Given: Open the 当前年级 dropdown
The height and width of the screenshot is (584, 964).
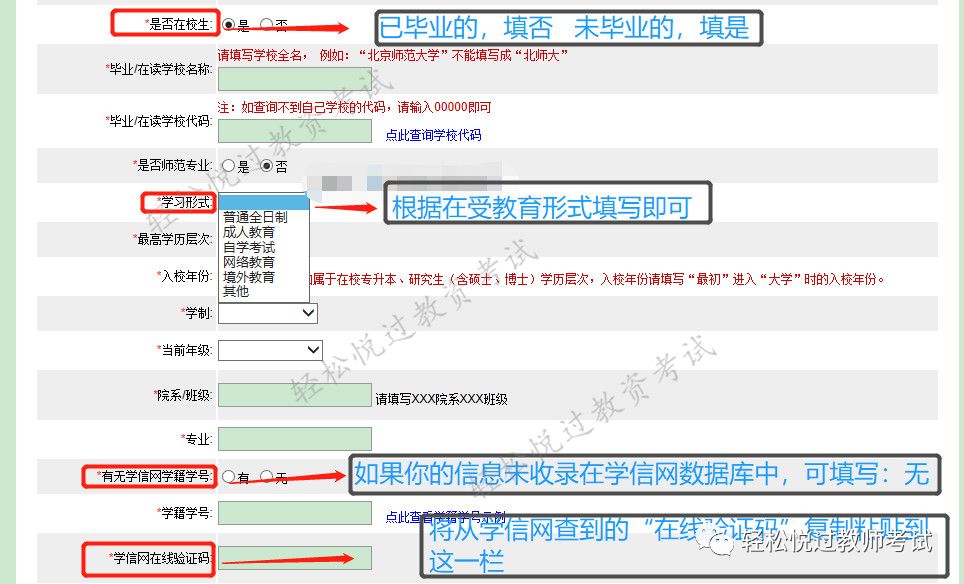Looking at the screenshot, I should click(x=271, y=350).
